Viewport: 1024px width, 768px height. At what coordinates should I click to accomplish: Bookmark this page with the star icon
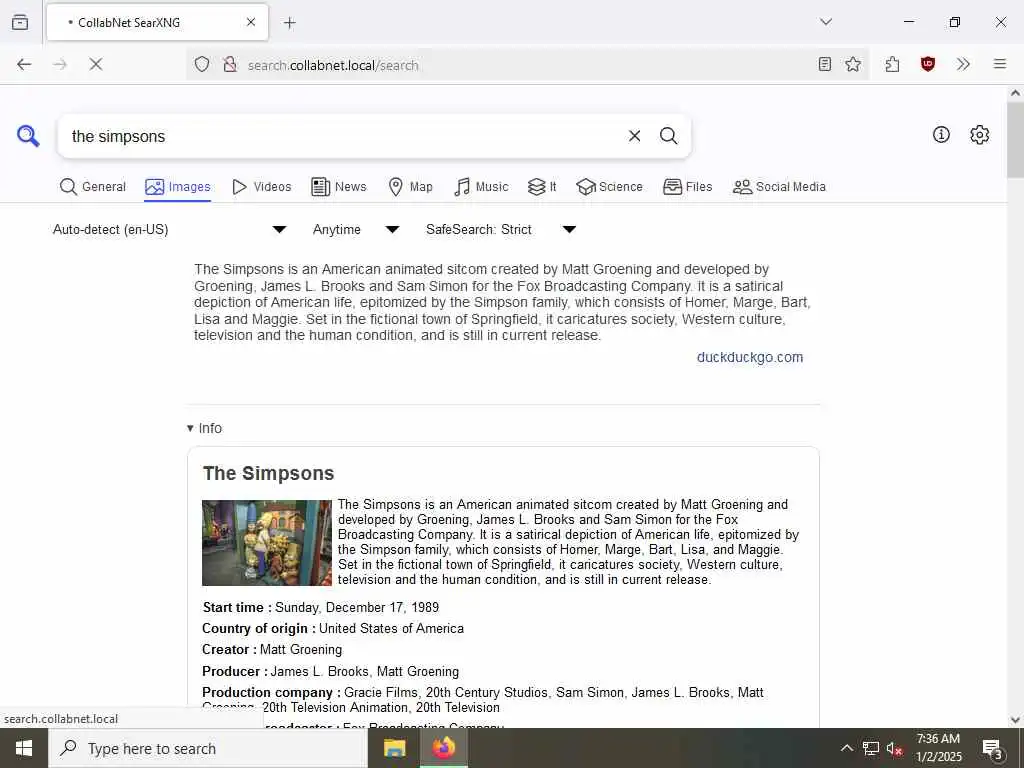(x=853, y=64)
